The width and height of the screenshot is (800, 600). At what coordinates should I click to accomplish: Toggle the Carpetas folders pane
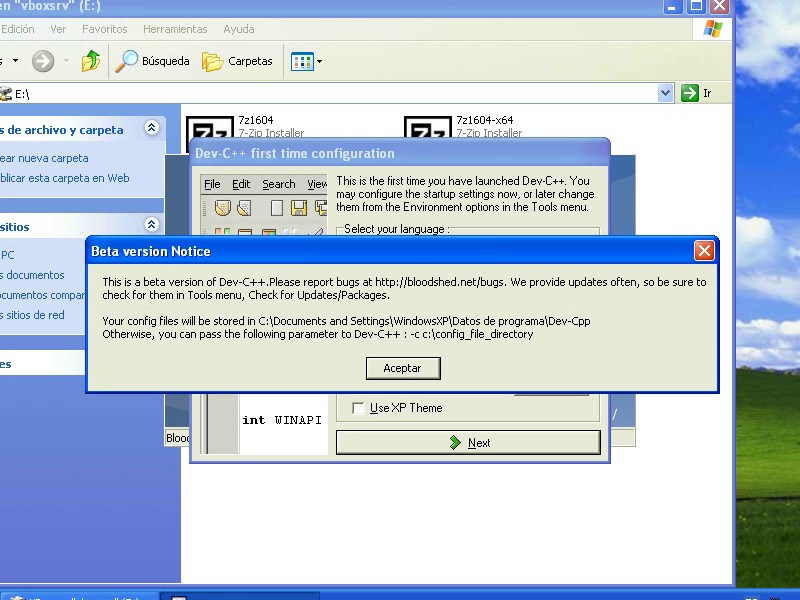coord(237,61)
